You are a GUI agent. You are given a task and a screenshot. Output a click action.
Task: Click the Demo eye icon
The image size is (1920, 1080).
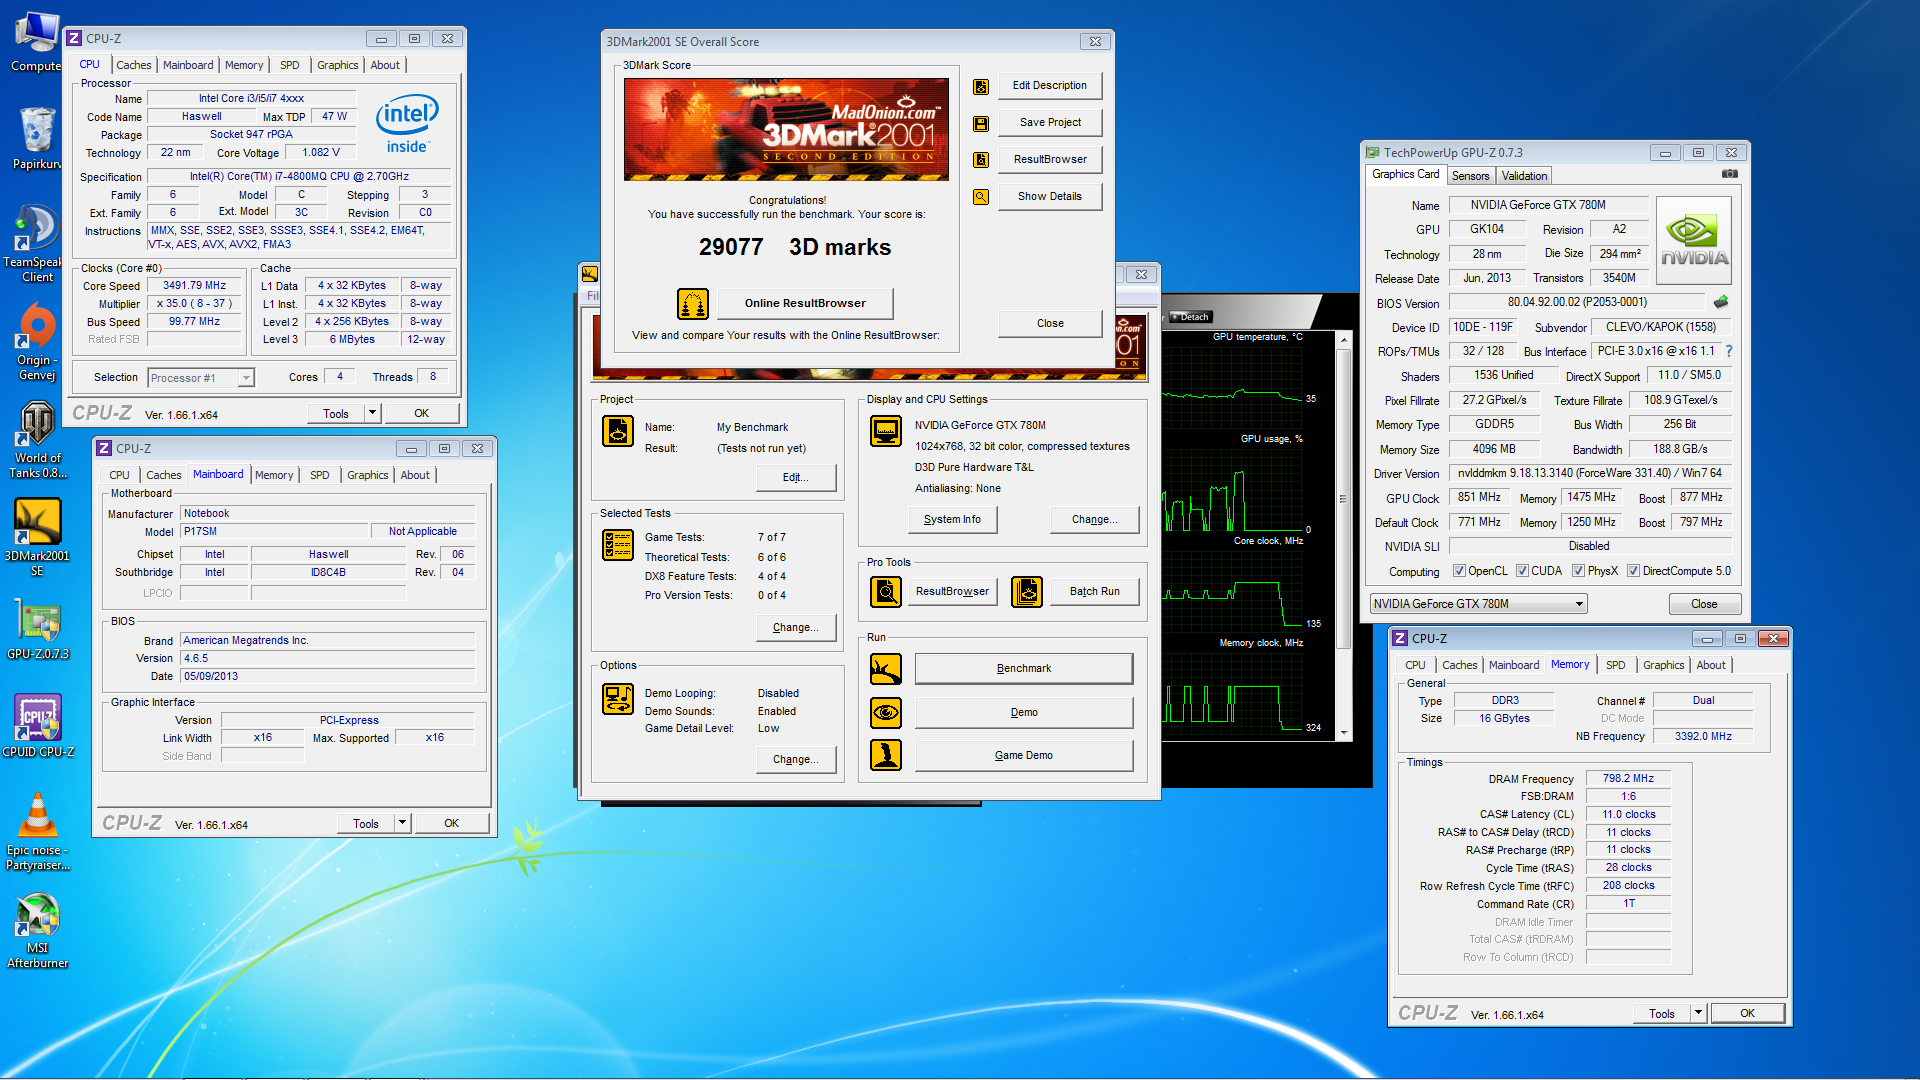click(886, 713)
